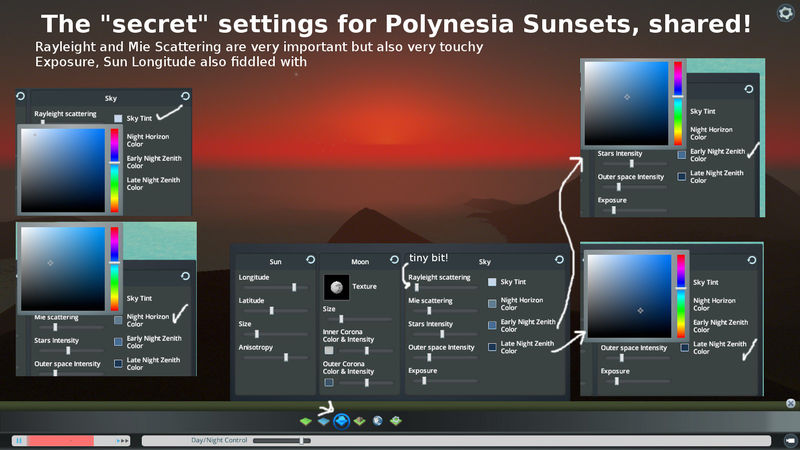
Task: Select the green terrain tile toolbar icon
Action: click(x=306, y=421)
